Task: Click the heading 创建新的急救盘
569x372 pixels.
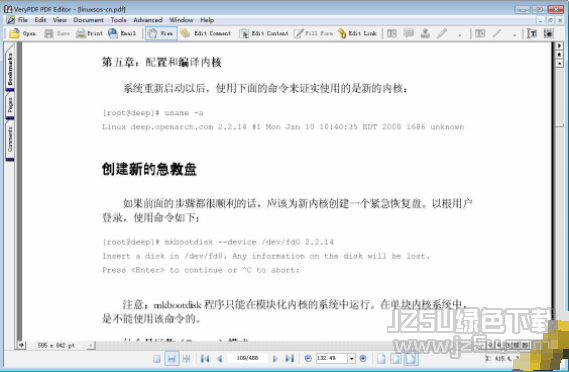Action: (x=149, y=169)
